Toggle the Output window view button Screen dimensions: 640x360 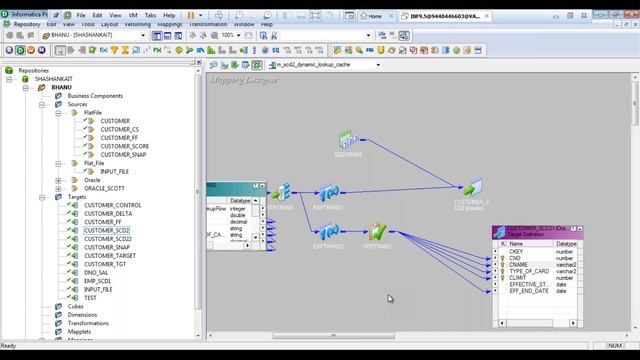(167, 36)
